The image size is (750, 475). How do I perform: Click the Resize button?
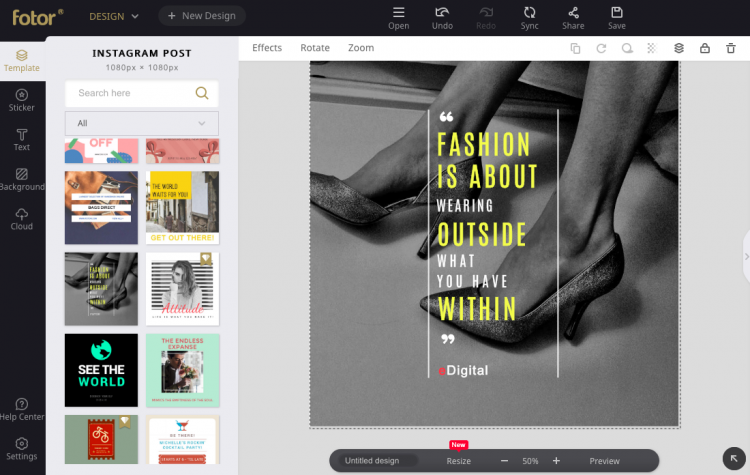click(x=459, y=461)
